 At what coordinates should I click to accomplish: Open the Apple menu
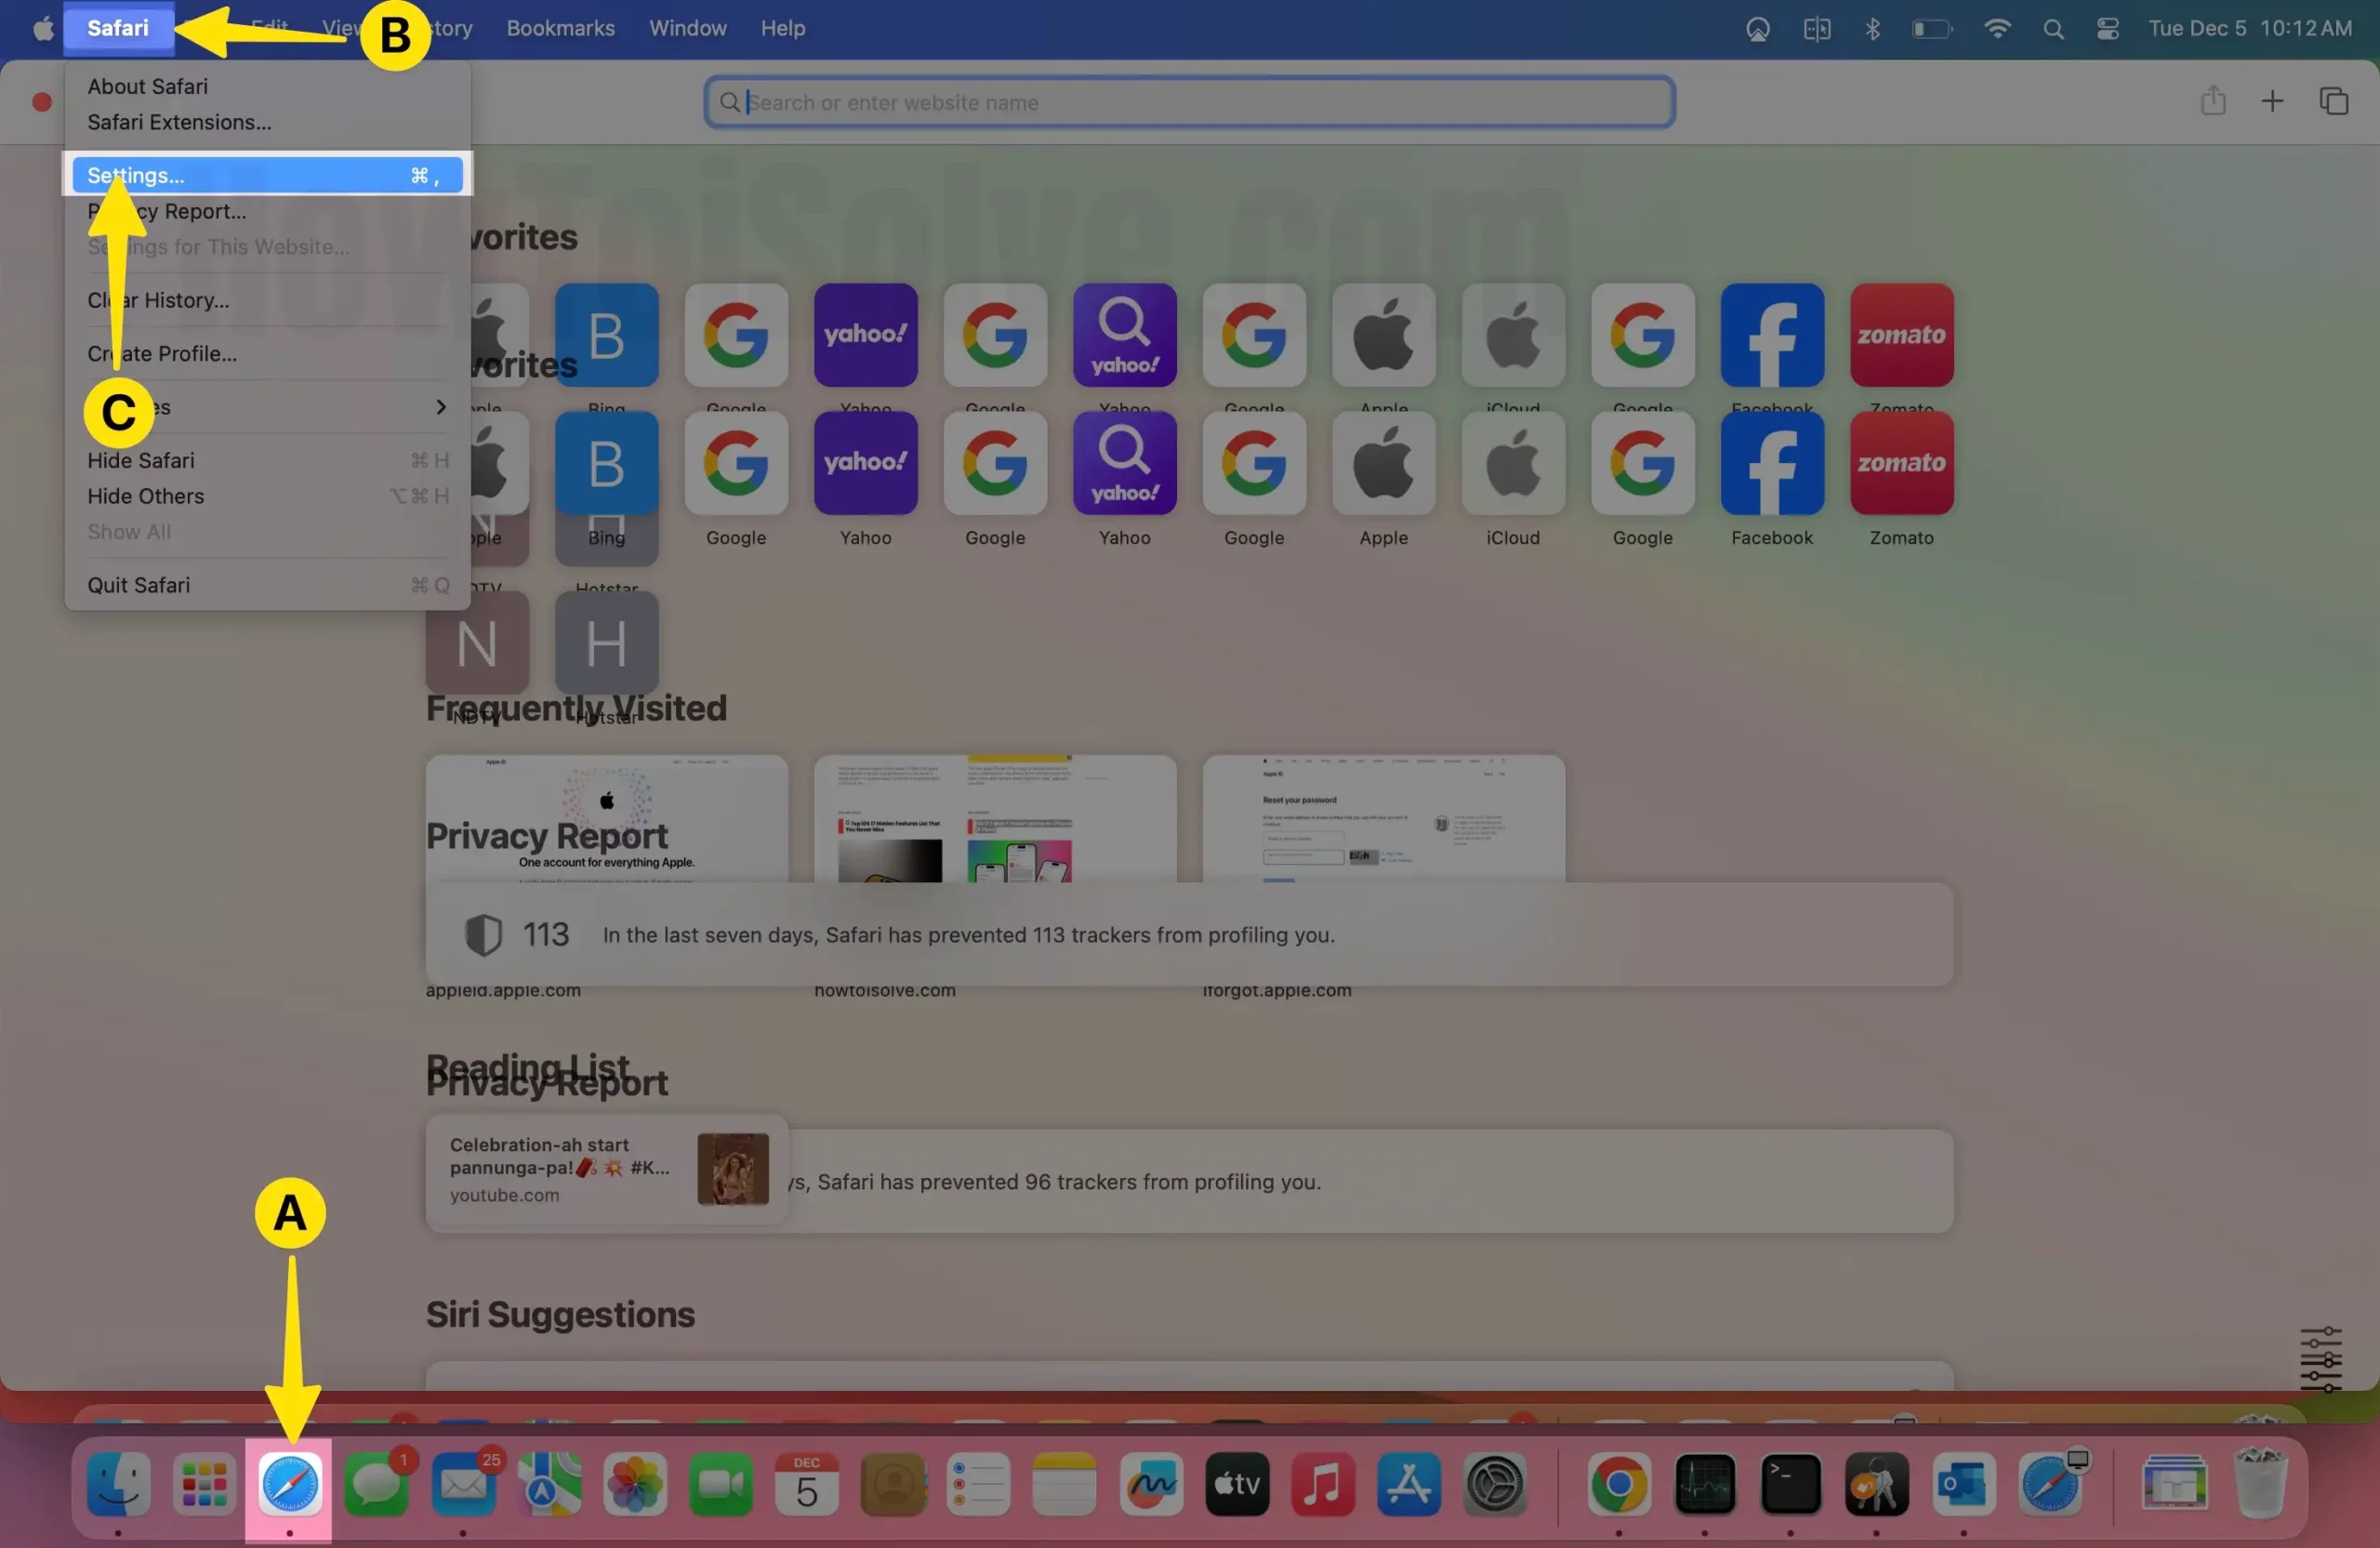pyautogui.click(x=43, y=29)
